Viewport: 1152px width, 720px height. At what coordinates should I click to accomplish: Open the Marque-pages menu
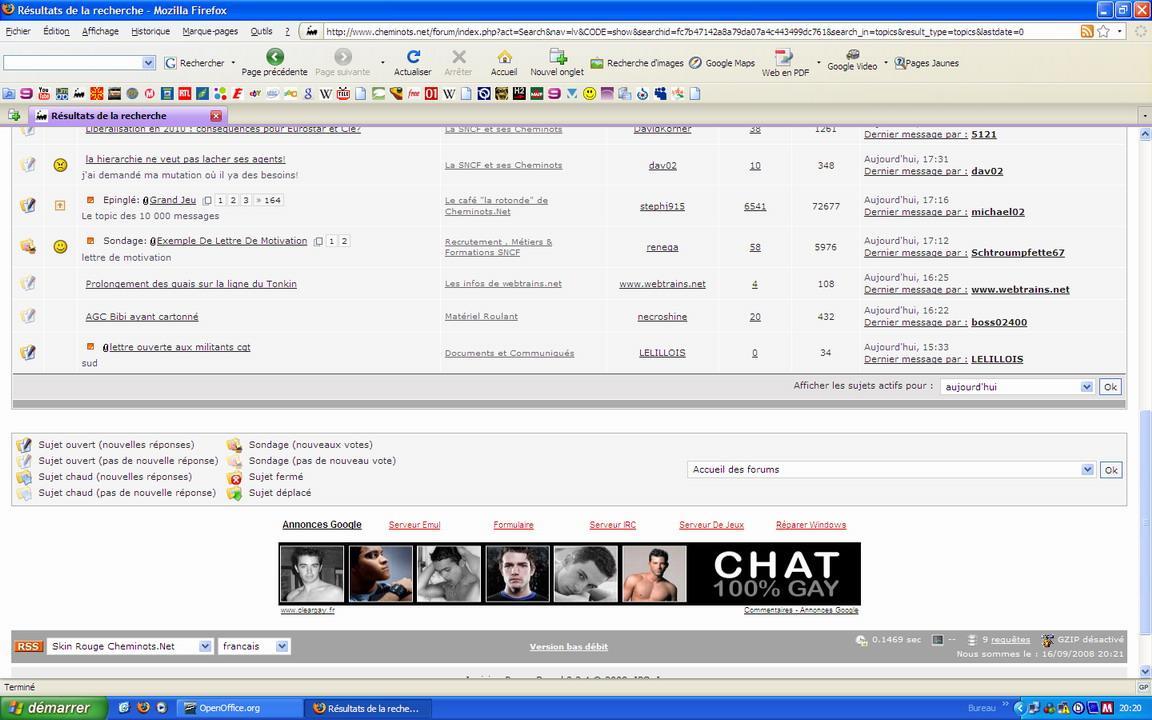(210, 31)
